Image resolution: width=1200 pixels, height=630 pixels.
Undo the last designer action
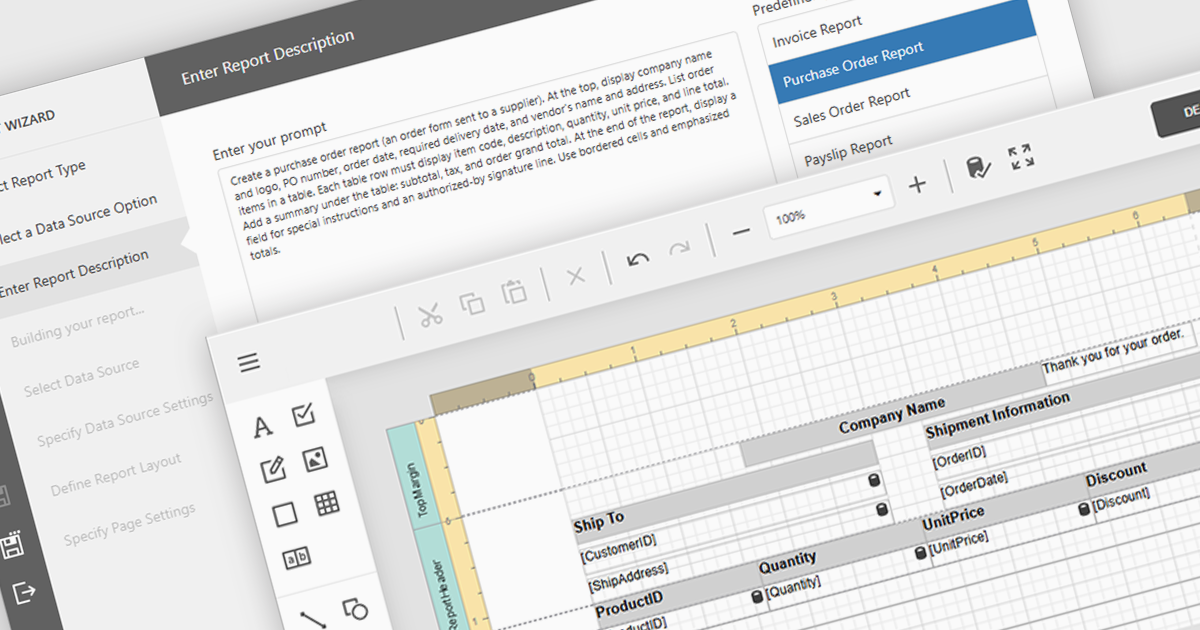[x=638, y=259]
